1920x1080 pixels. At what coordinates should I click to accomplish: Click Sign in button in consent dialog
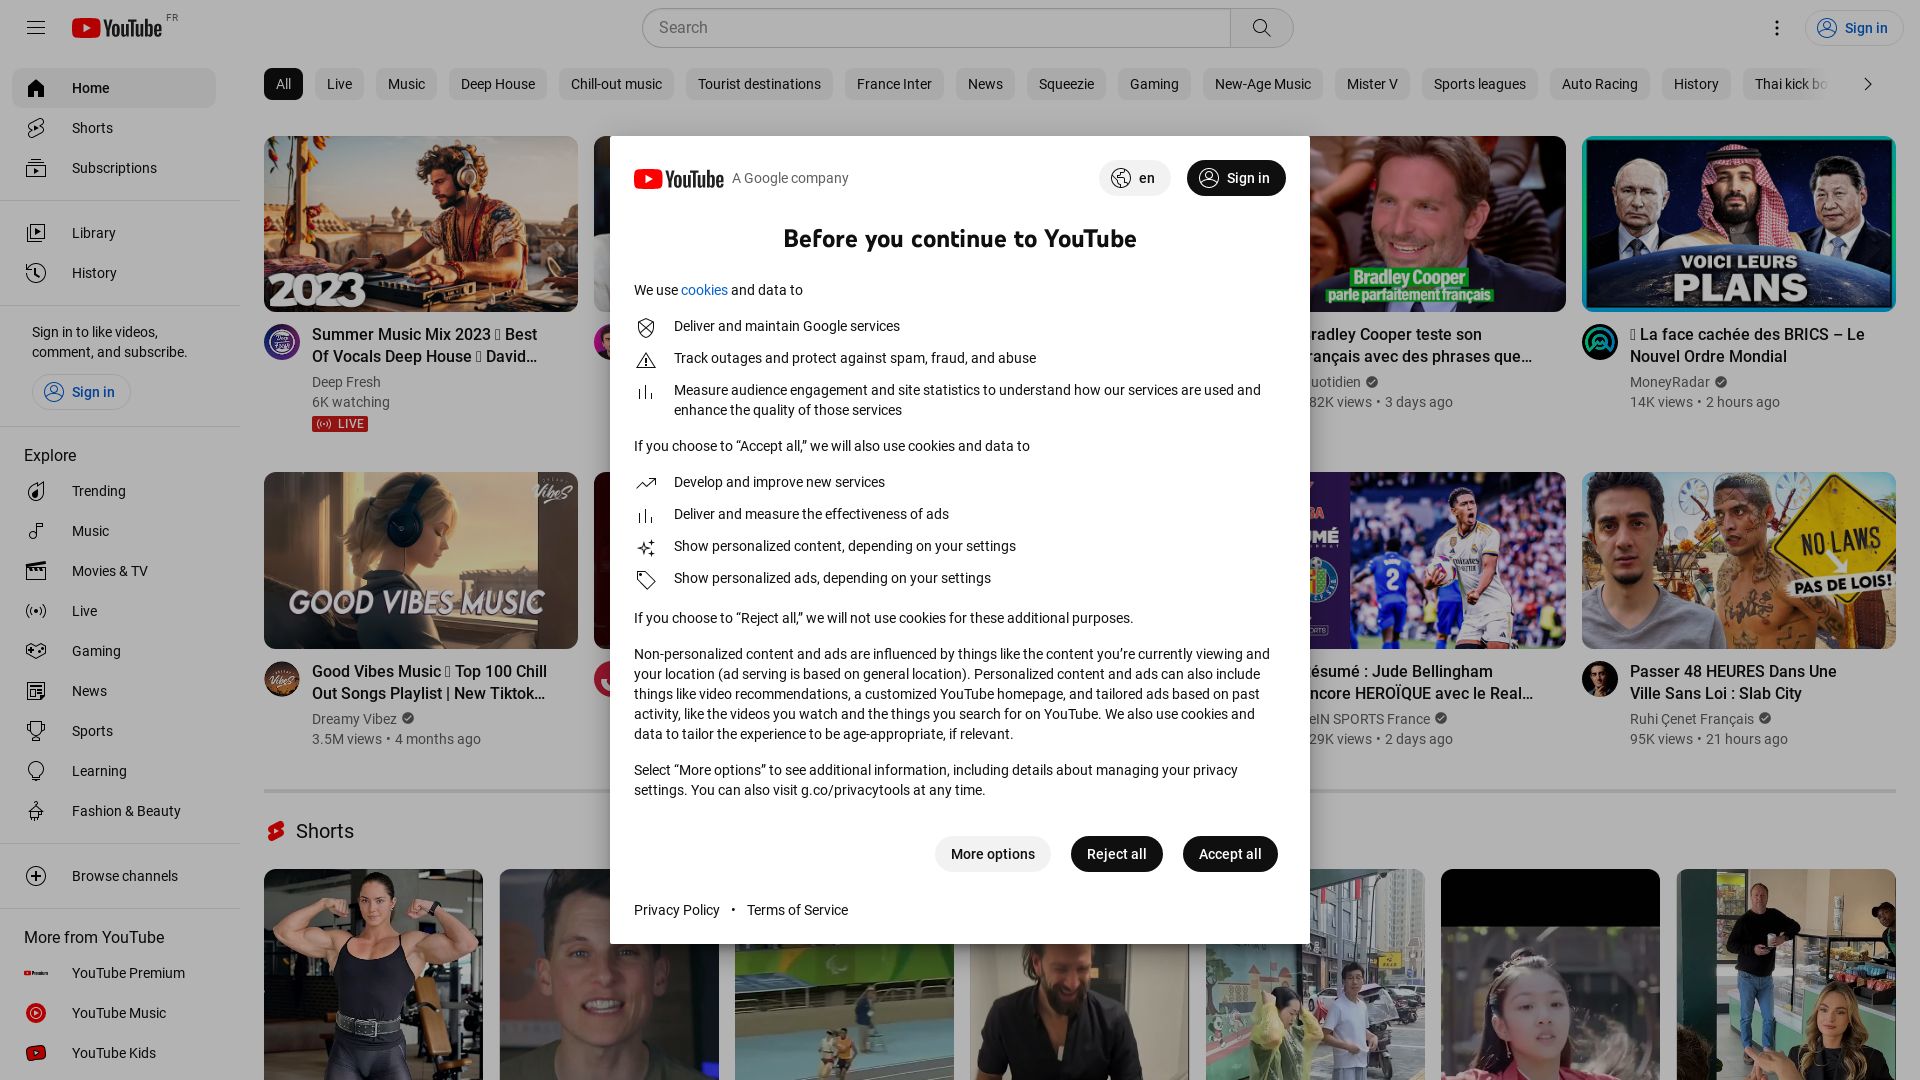(x=1236, y=178)
